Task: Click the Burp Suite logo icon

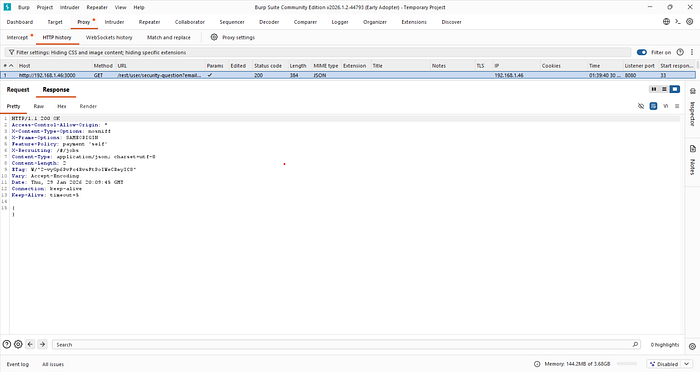Action: (x=7, y=7)
